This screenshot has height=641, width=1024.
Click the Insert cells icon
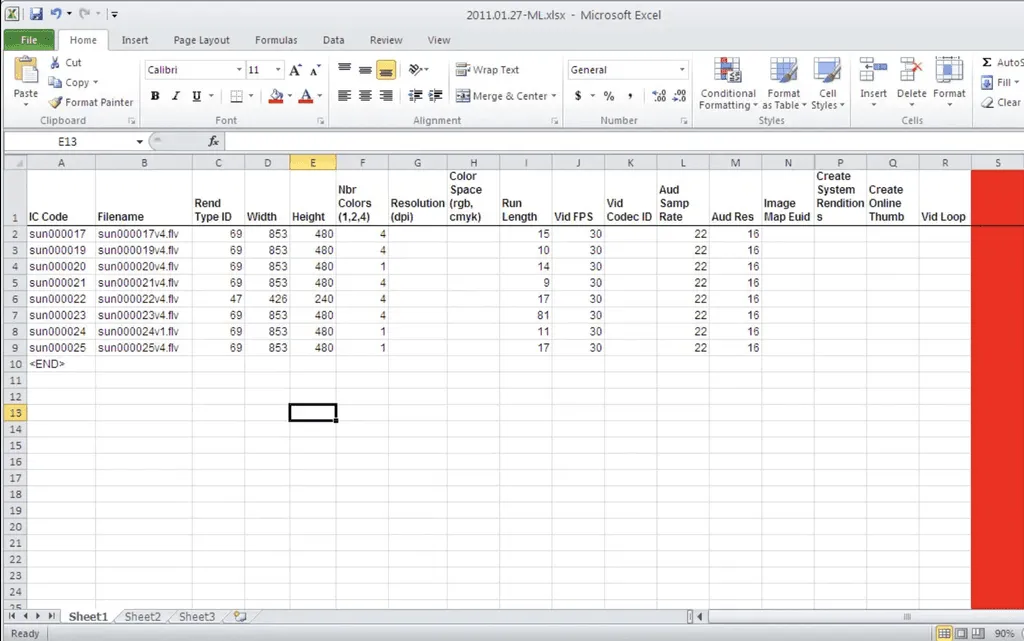click(x=873, y=72)
